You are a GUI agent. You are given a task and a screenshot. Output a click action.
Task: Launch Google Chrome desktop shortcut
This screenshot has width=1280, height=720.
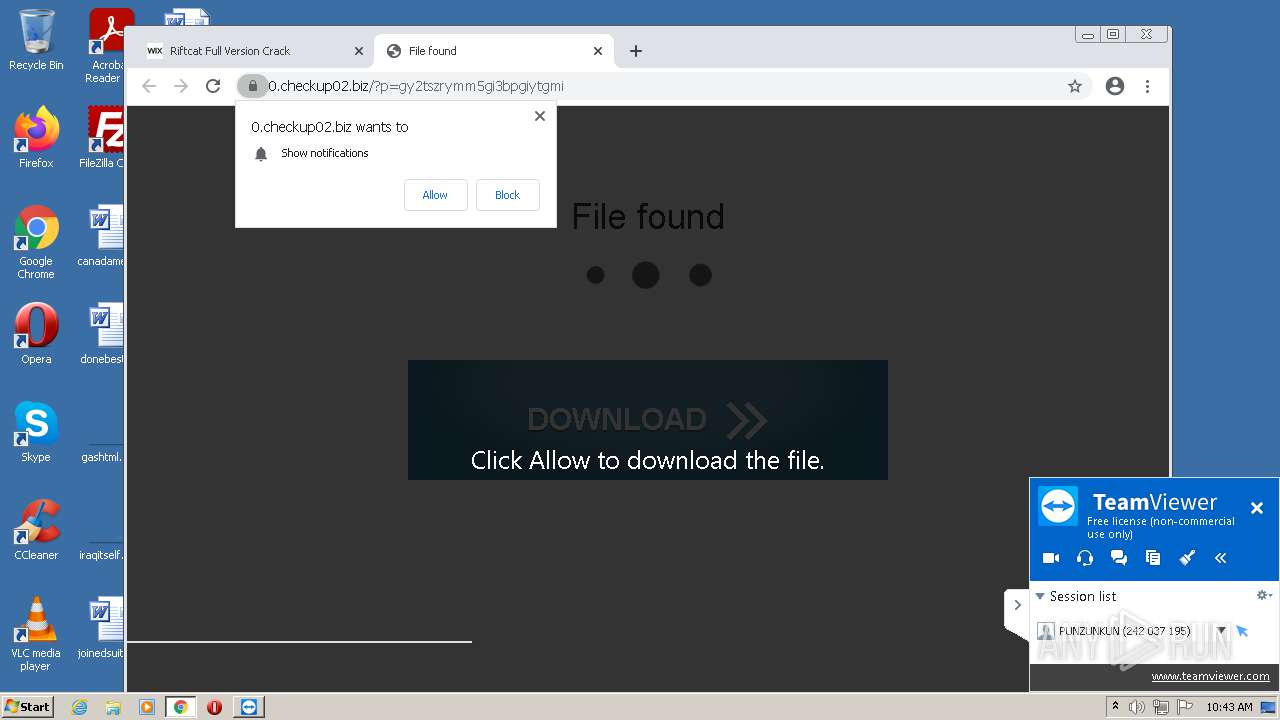pyautogui.click(x=36, y=242)
